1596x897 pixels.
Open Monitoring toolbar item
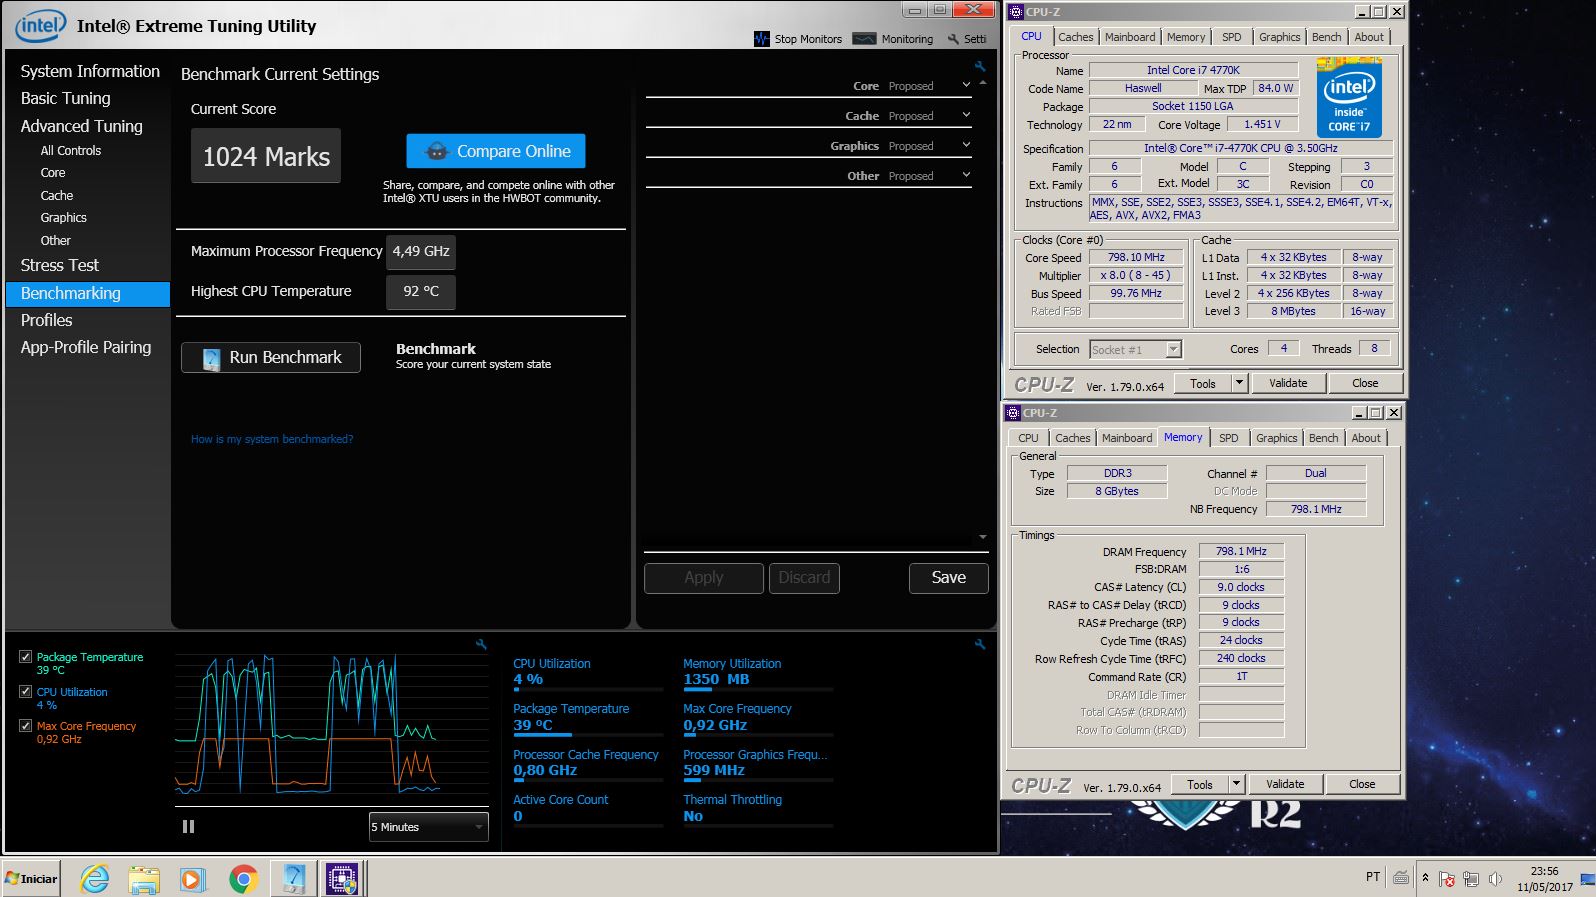(x=893, y=39)
